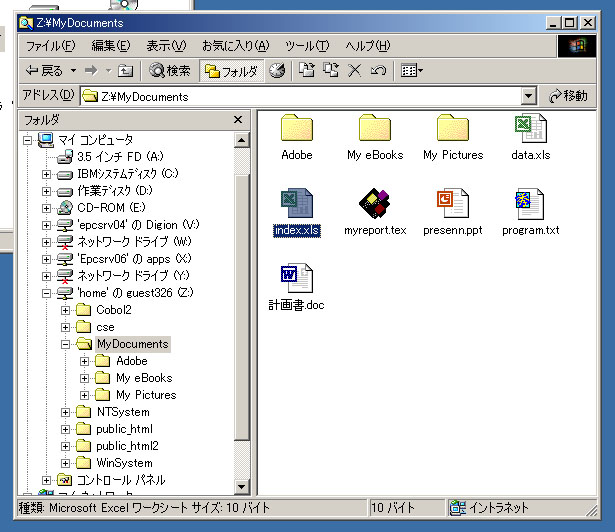Click the Forward arrow toolbar button
Viewport: 615px width, 532px height.
pos(91,71)
